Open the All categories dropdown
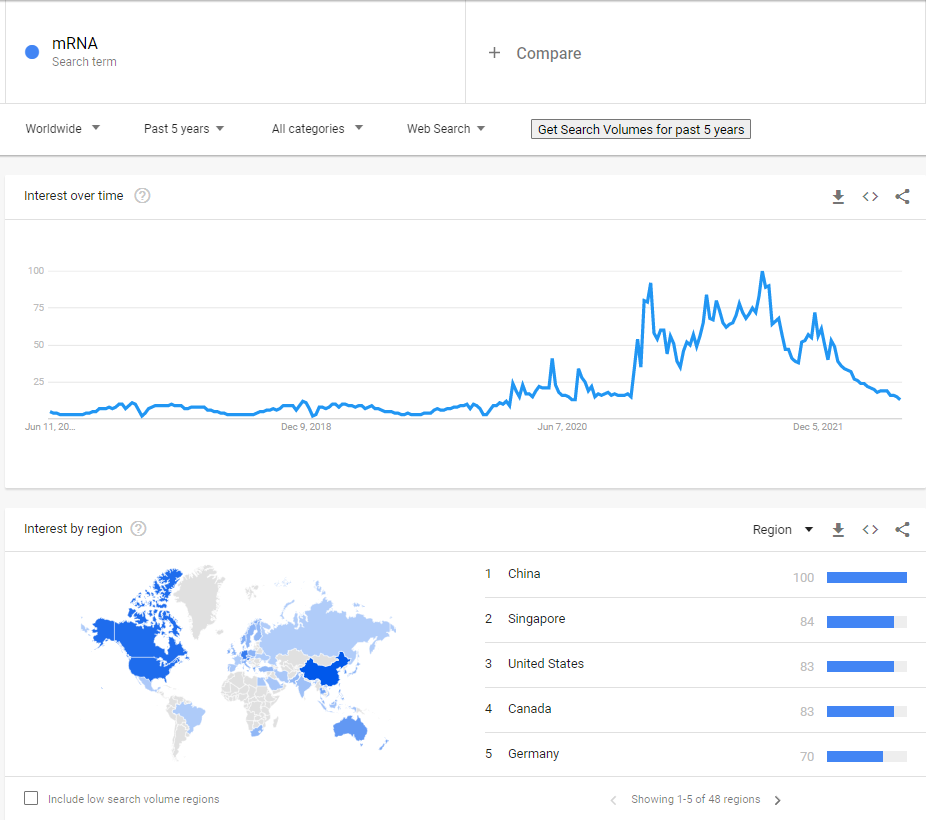This screenshot has height=820, width=926. 317,129
